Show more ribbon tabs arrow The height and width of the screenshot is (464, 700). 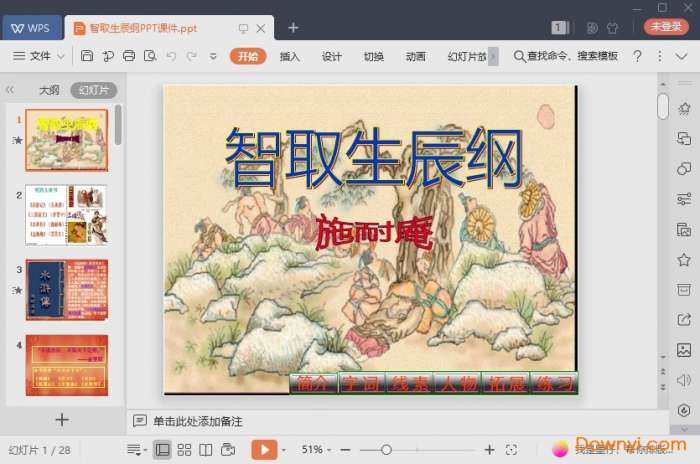click(x=493, y=56)
